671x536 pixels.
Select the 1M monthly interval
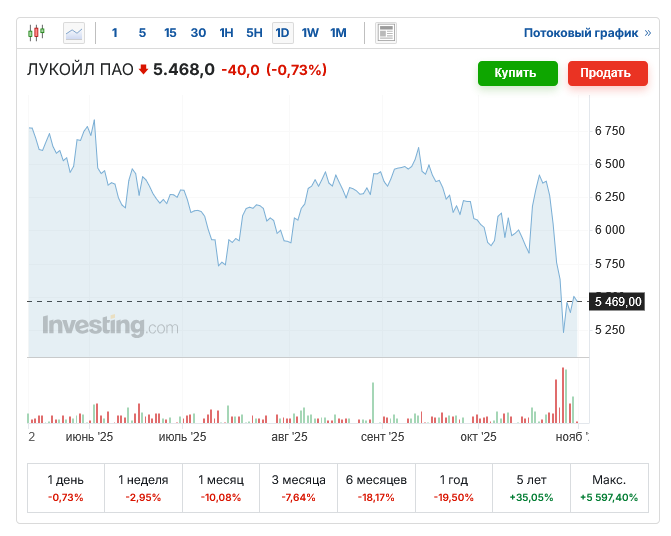[x=338, y=33]
